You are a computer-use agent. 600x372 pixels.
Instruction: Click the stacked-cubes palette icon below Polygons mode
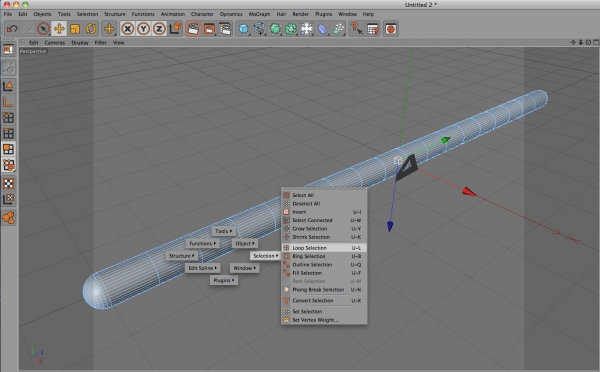(x=8, y=165)
